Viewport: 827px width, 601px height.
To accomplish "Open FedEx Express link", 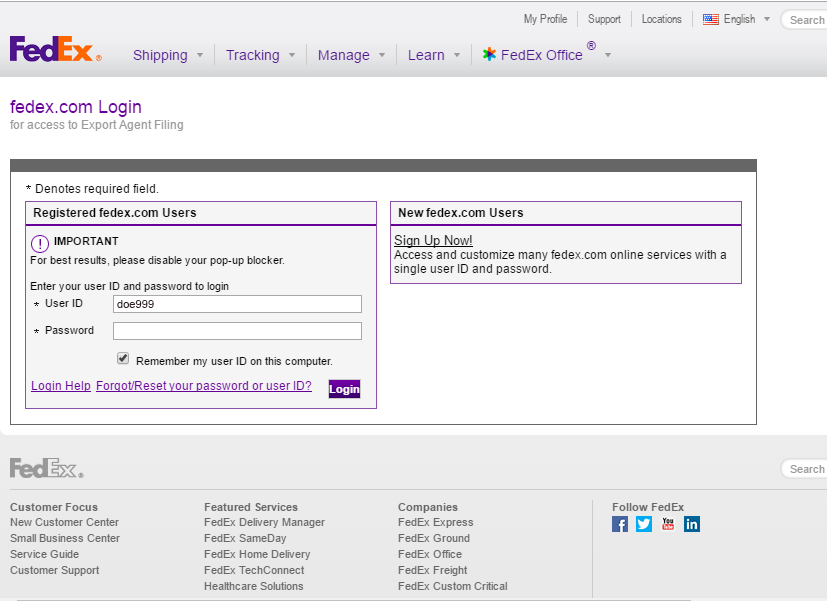I will pos(436,522).
